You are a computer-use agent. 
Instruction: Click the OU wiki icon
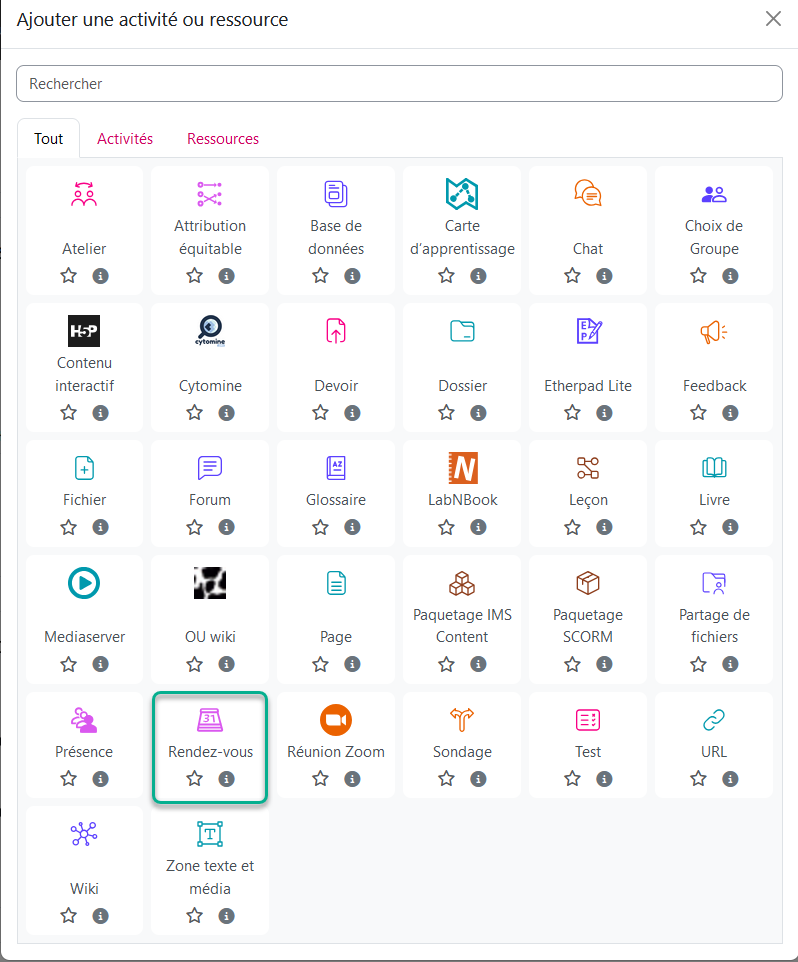click(x=210, y=582)
